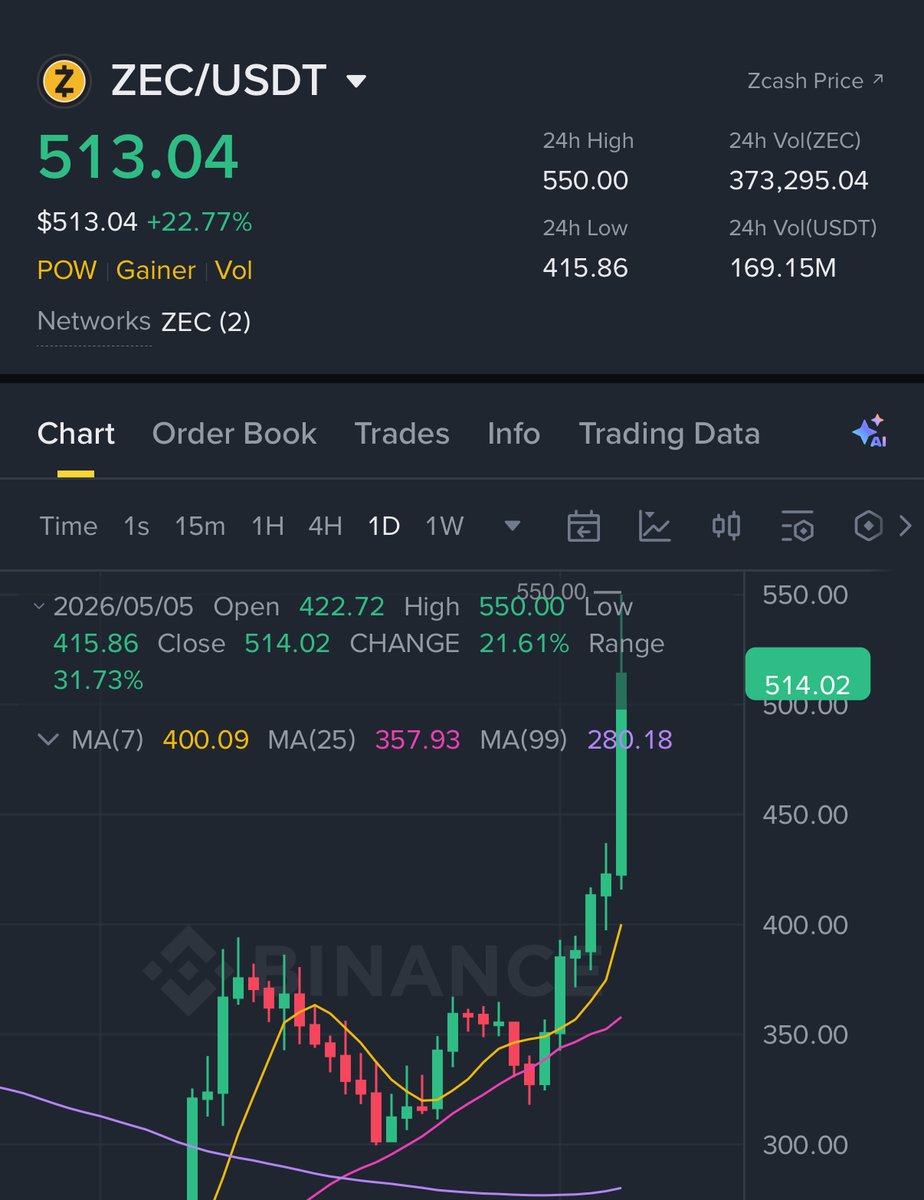The width and height of the screenshot is (924, 1200).
Task: Click the +22.77% change value
Action: pyautogui.click(x=199, y=222)
